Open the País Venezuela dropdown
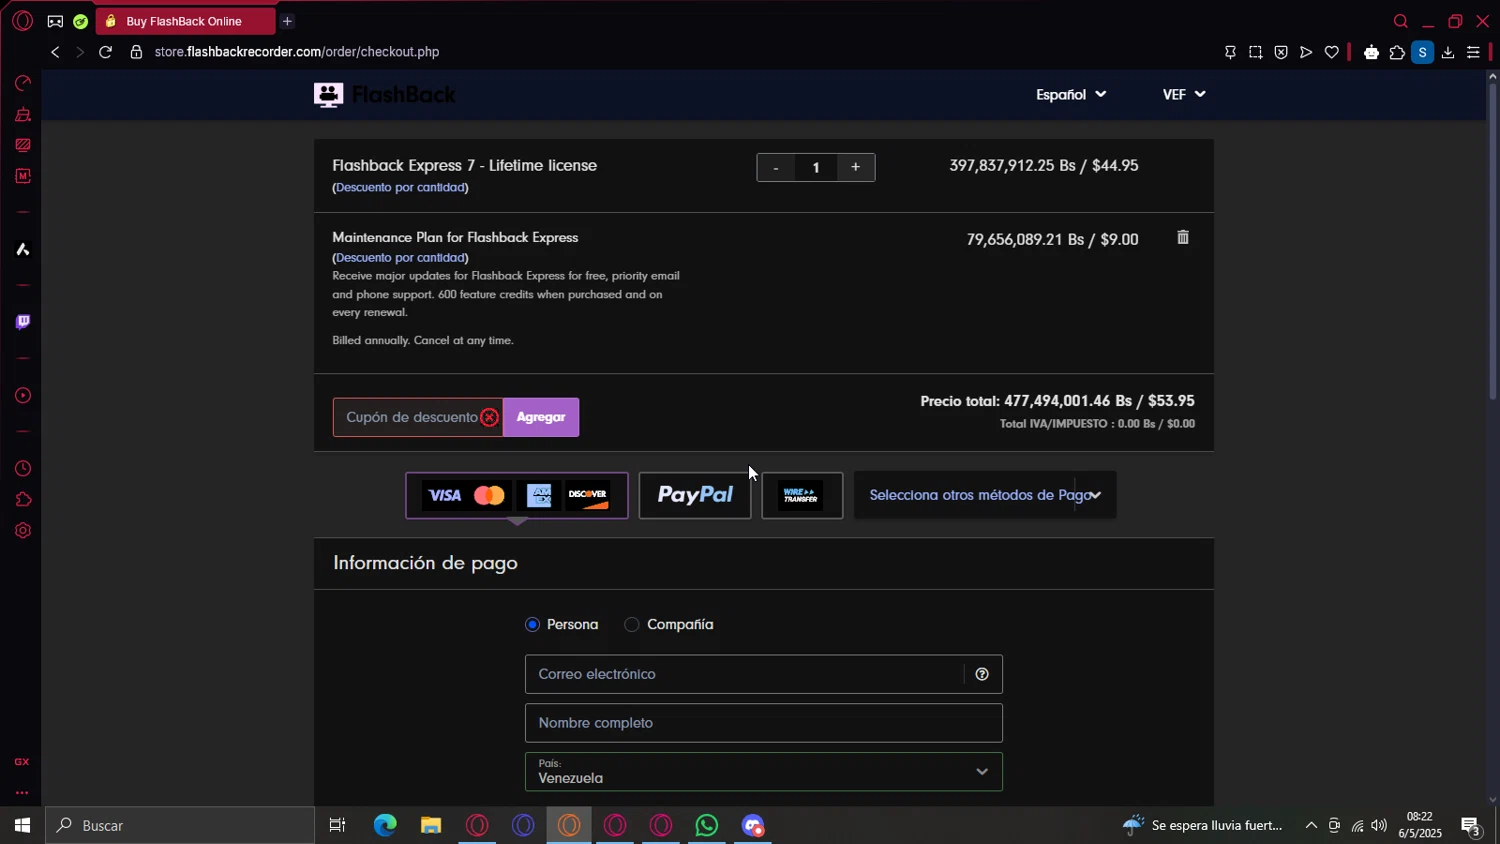 (764, 771)
